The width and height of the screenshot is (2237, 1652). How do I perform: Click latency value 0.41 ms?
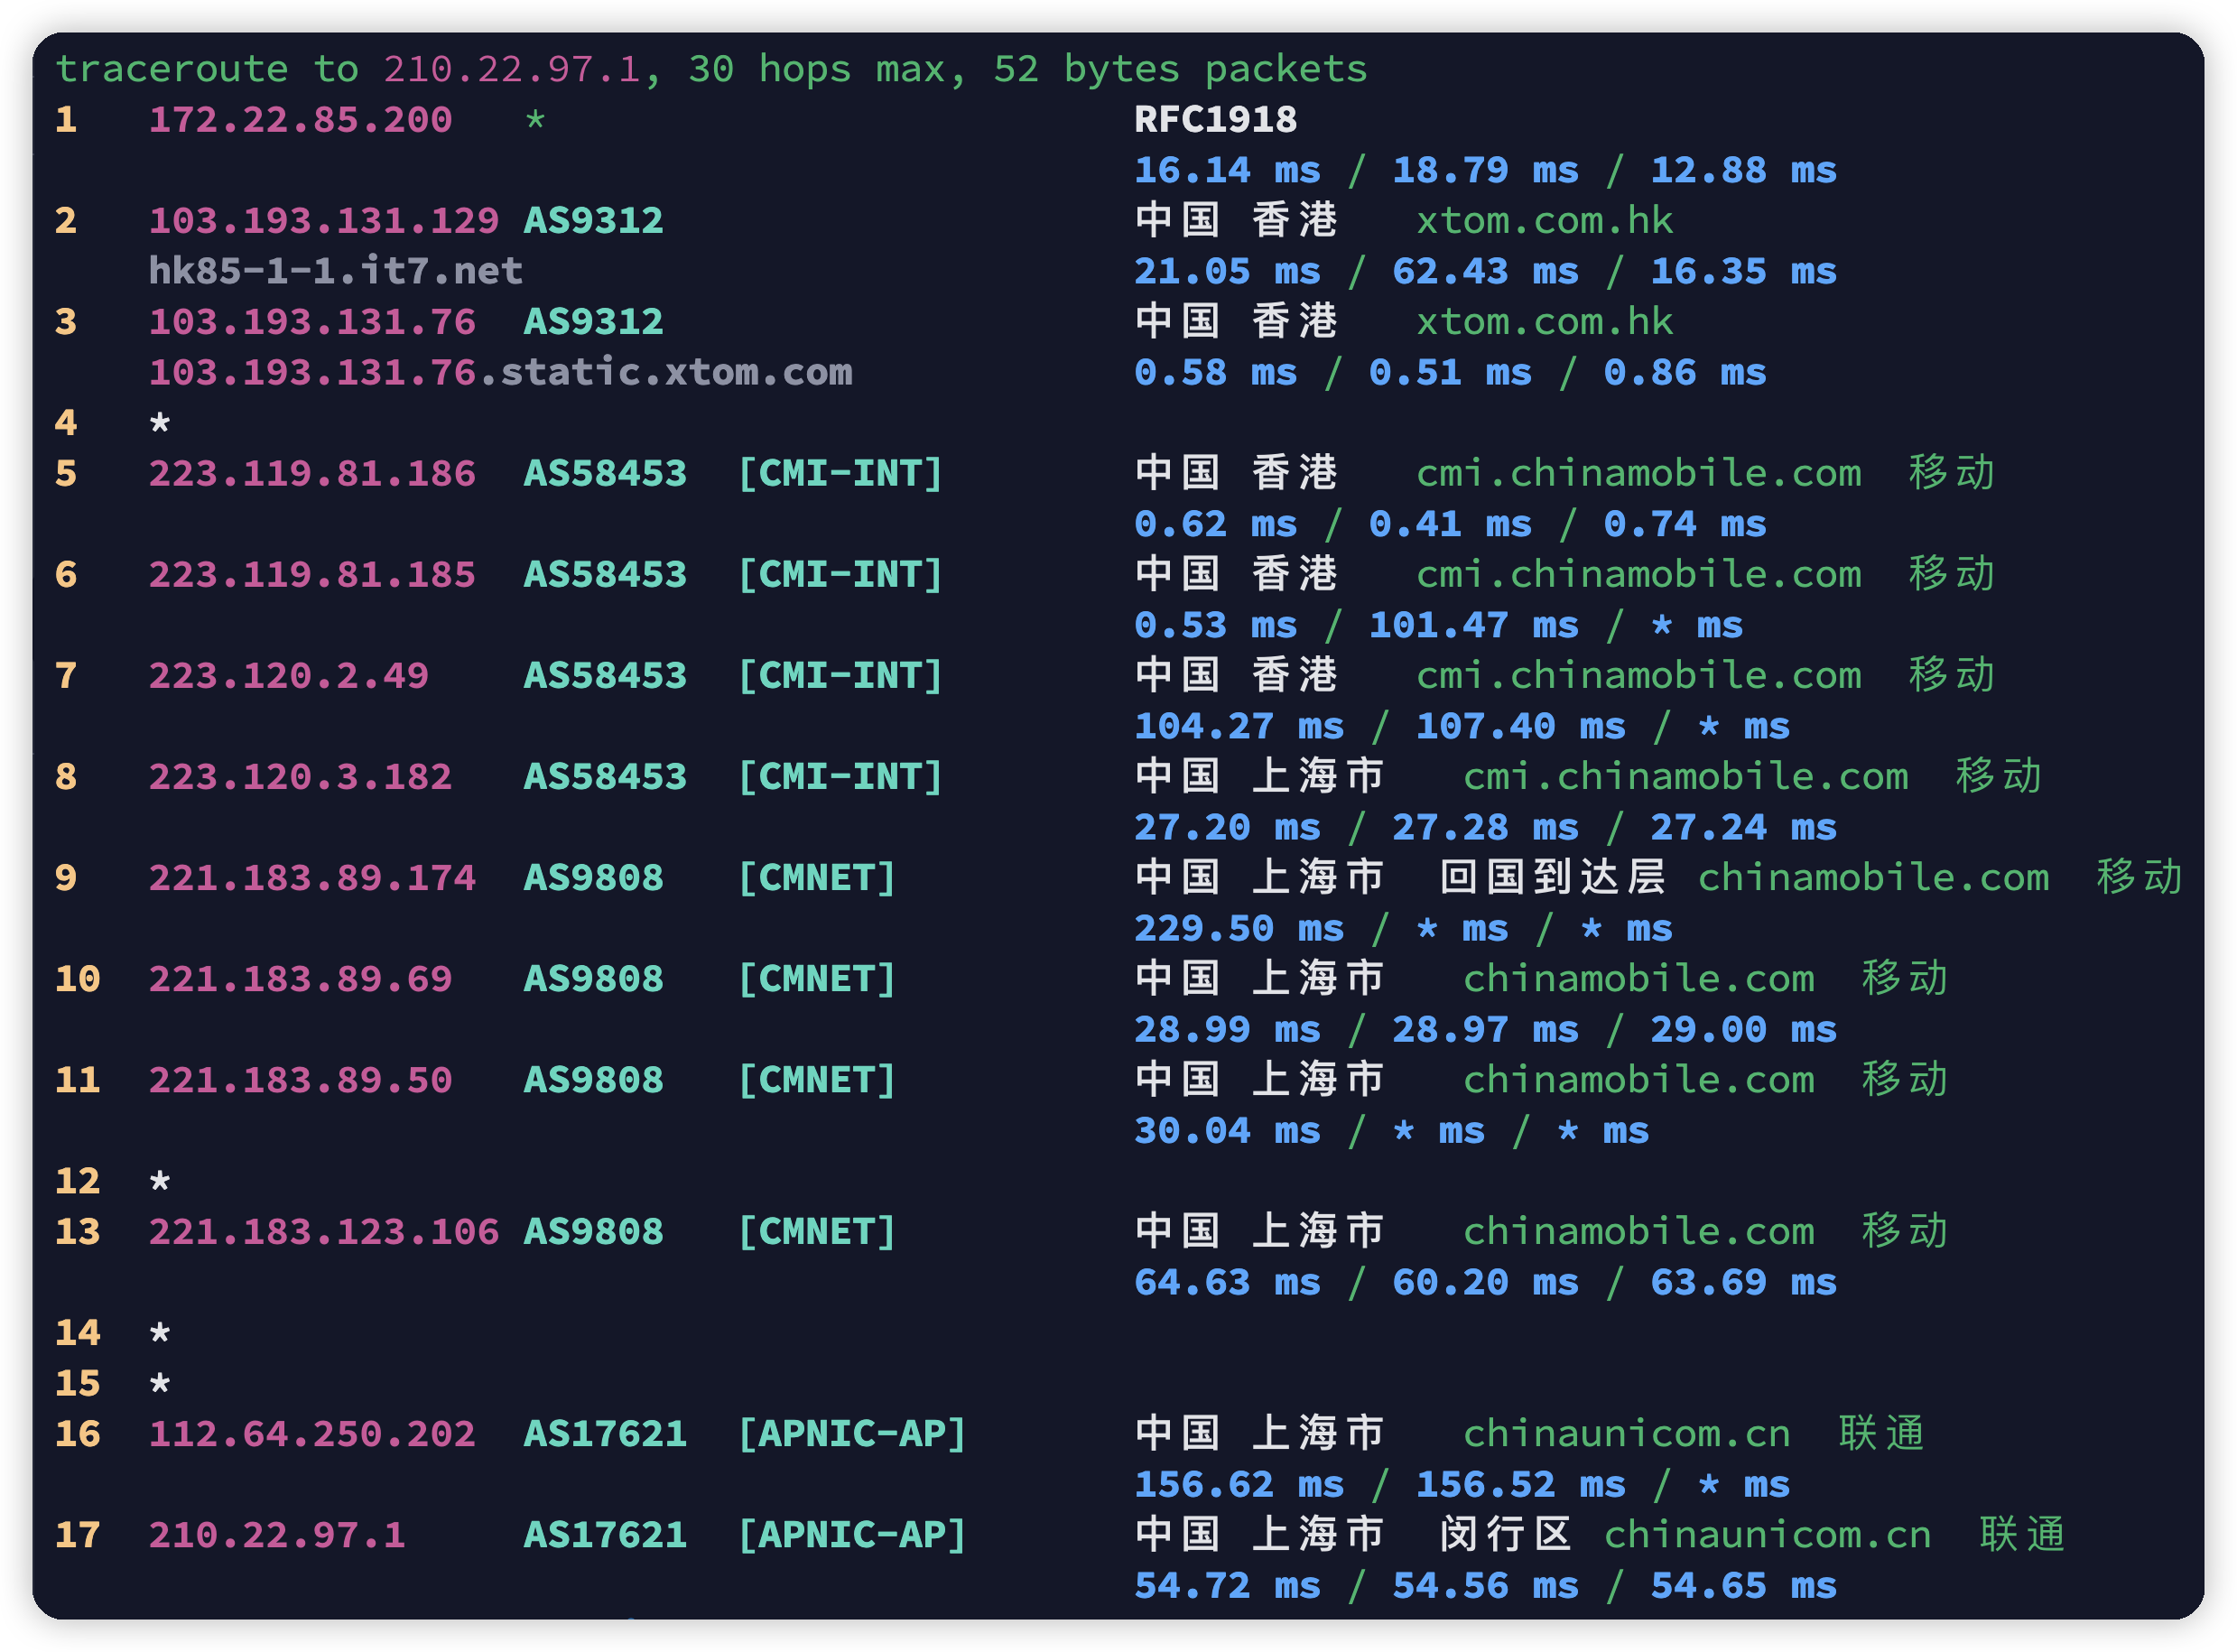(x=1450, y=525)
